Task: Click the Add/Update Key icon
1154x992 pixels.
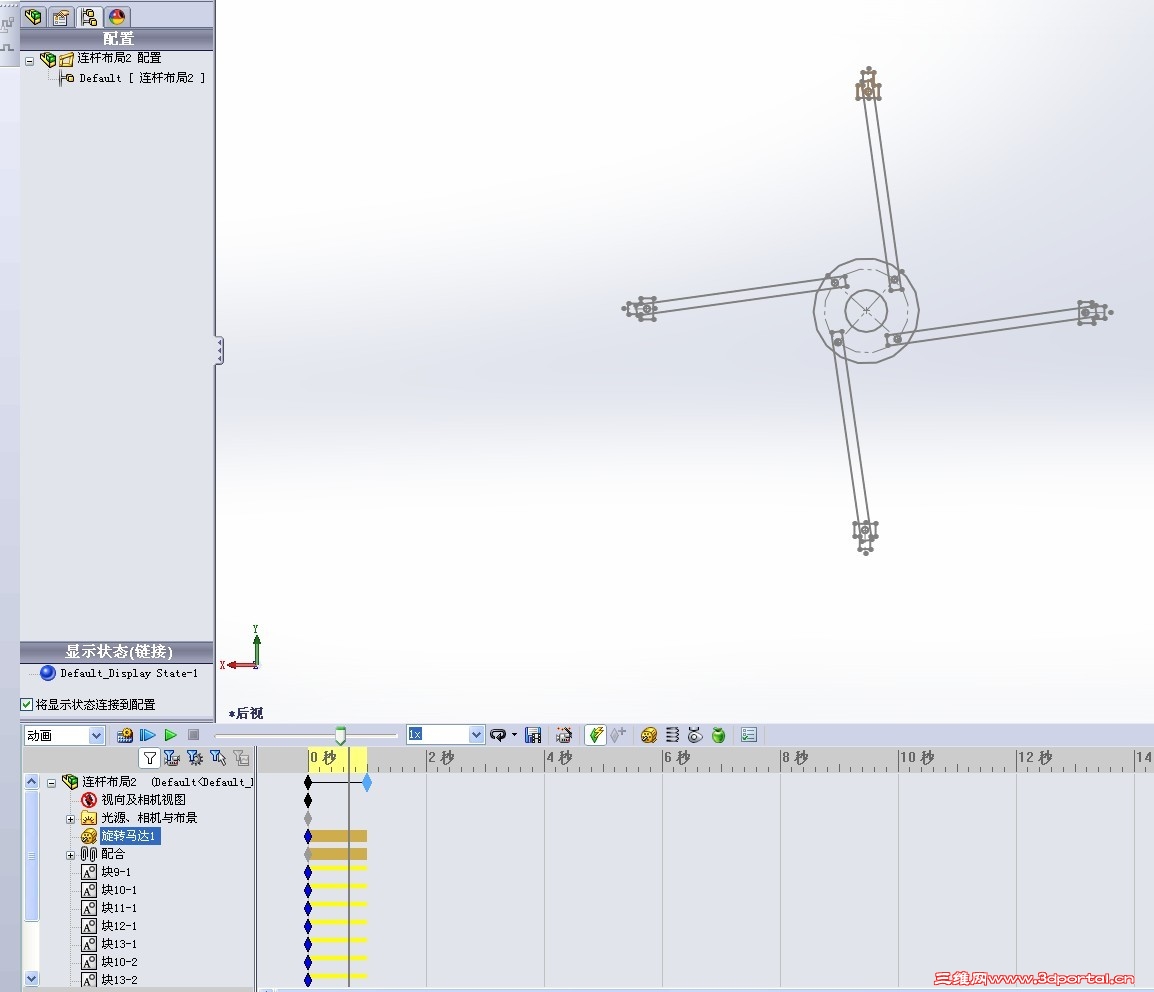Action: [x=618, y=734]
